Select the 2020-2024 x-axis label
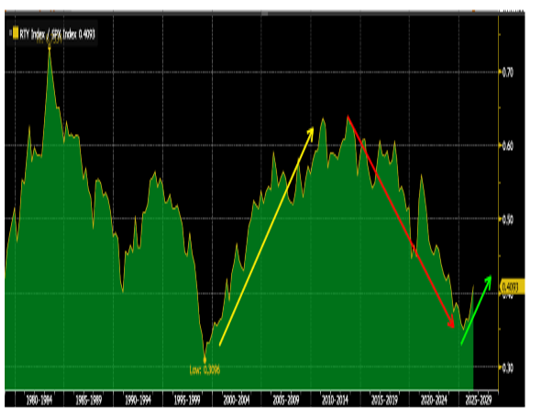The width and height of the screenshot is (533, 417). click(x=434, y=400)
